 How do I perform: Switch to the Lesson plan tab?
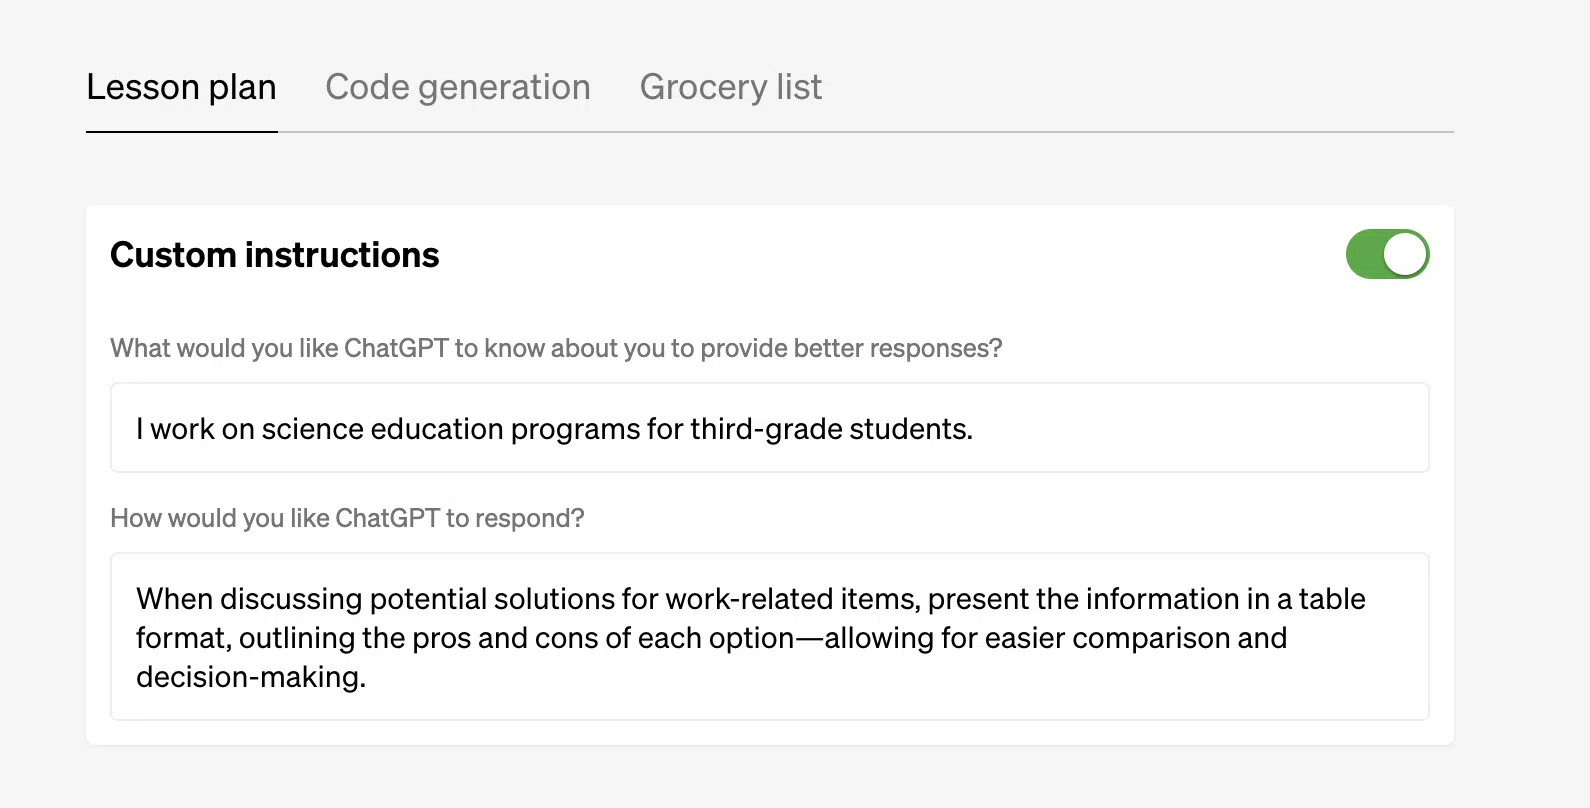[x=181, y=88]
